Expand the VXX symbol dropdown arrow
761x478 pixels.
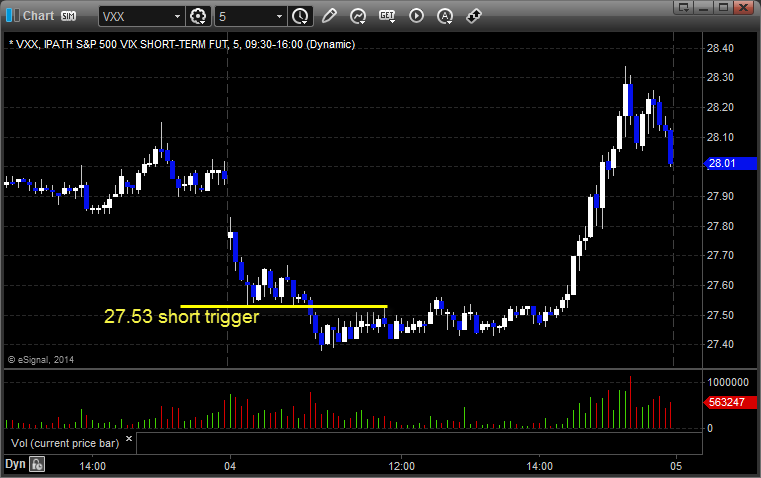(x=177, y=16)
